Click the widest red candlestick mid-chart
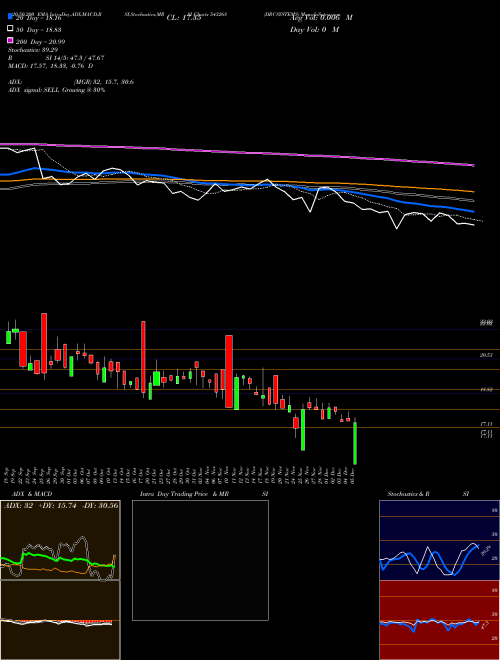500x660 pixels. tap(229, 371)
